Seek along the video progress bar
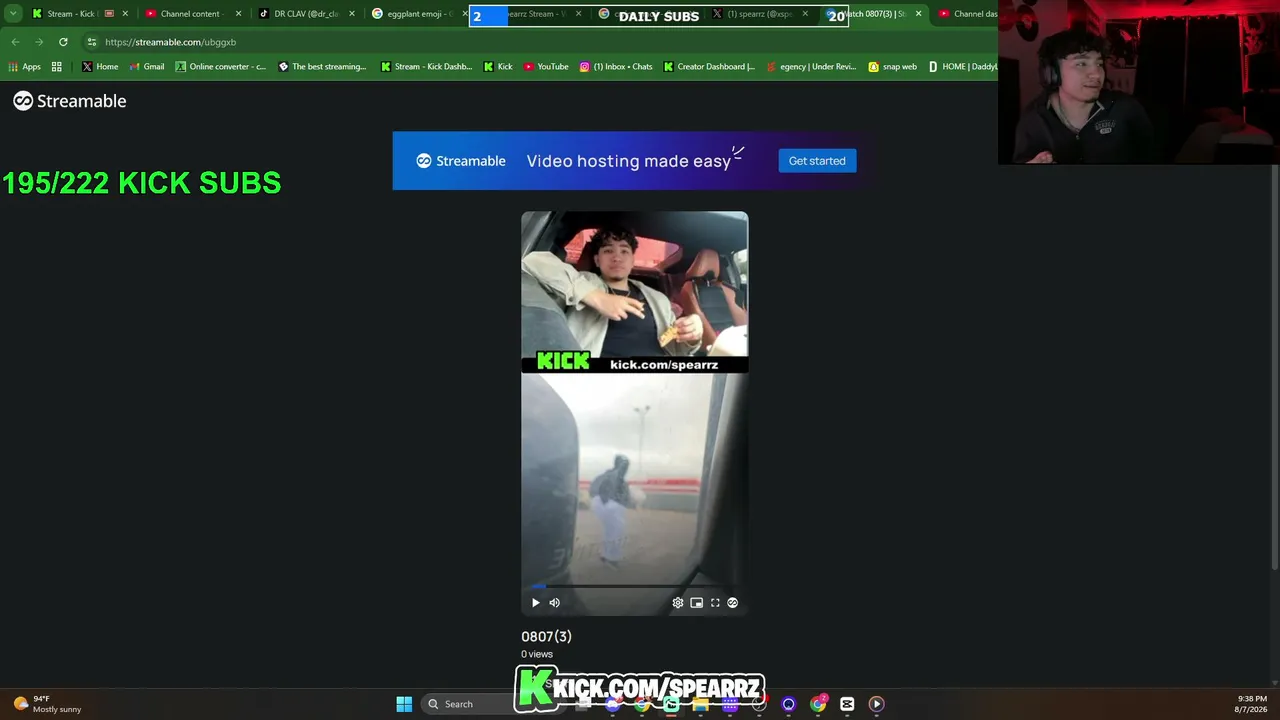1280x720 pixels. (634, 586)
